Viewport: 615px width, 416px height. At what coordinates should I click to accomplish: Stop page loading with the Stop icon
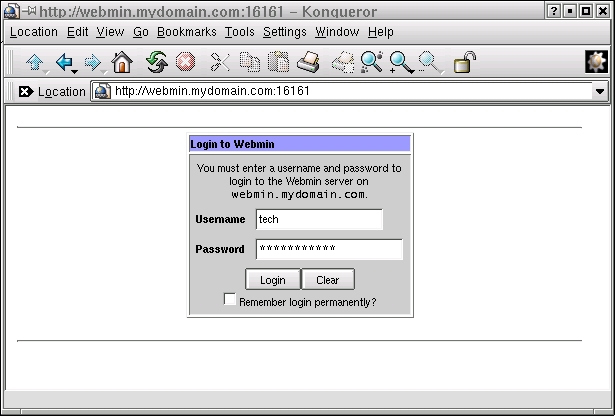185,63
